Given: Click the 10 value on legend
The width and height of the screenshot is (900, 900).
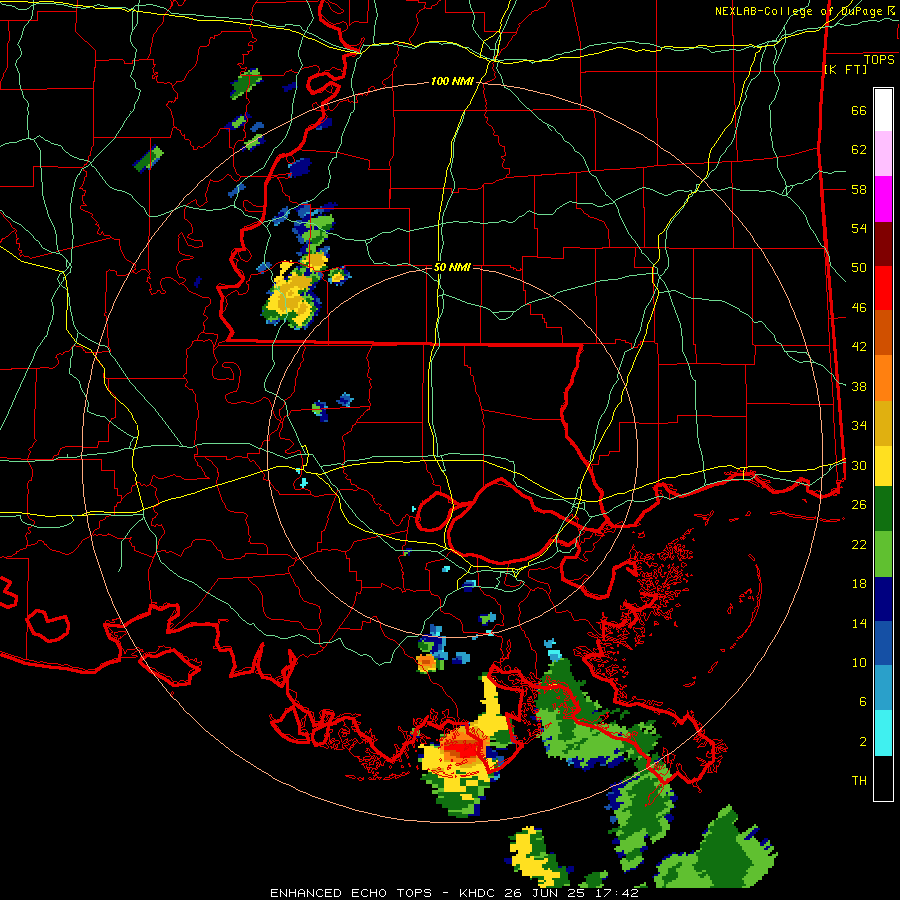Looking at the screenshot, I should click(859, 662).
